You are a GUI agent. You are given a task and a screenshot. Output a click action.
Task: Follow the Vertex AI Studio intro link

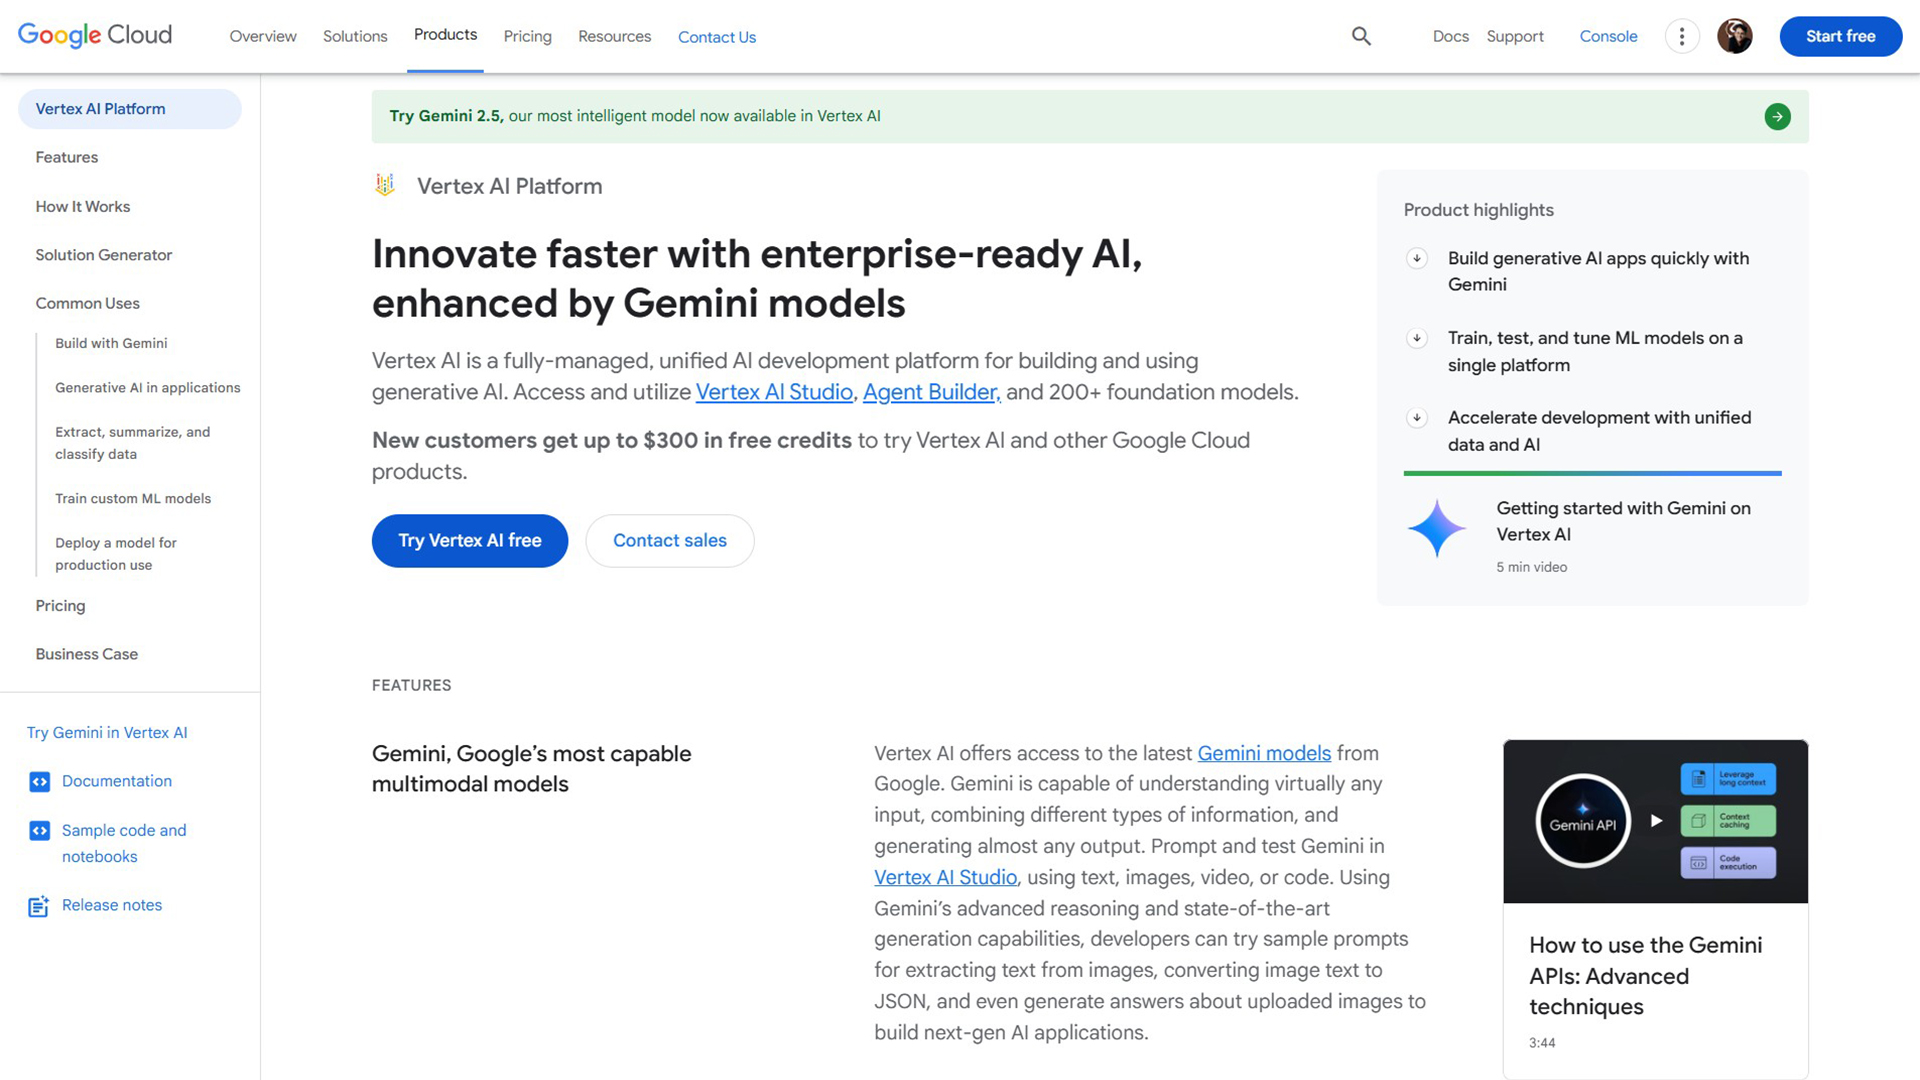pos(774,393)
